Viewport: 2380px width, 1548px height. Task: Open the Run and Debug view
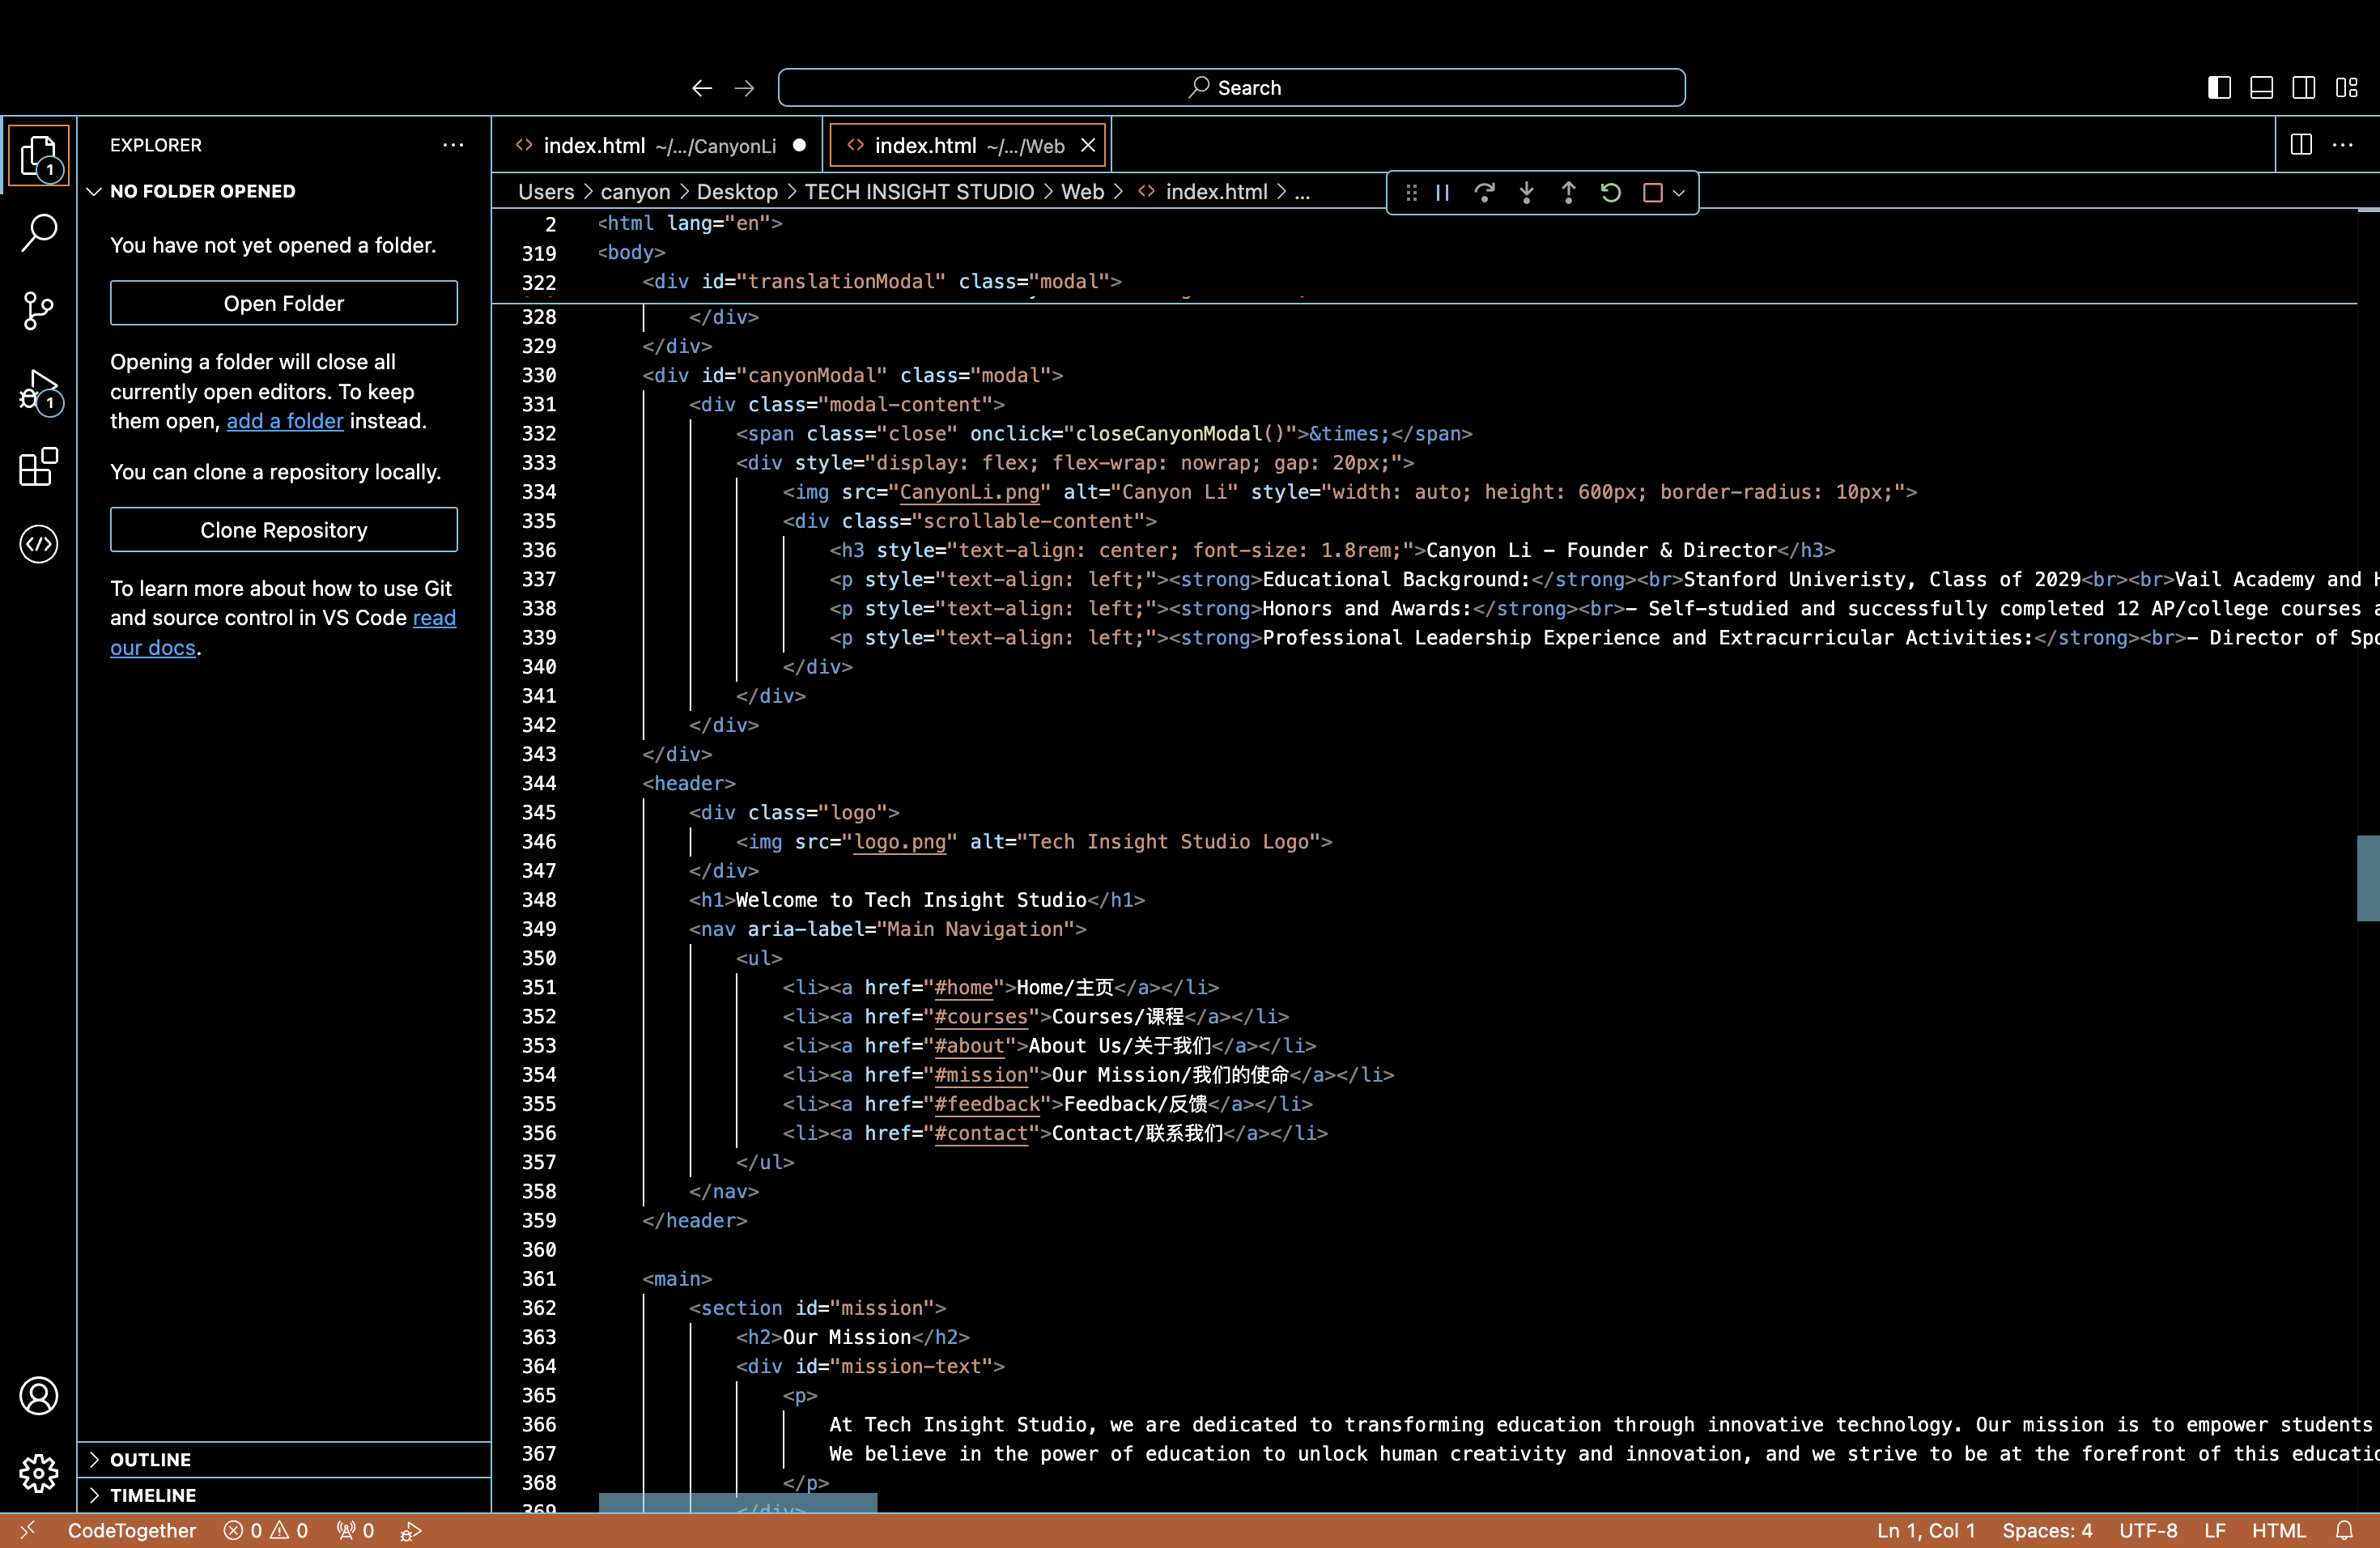tap(39, 389)
